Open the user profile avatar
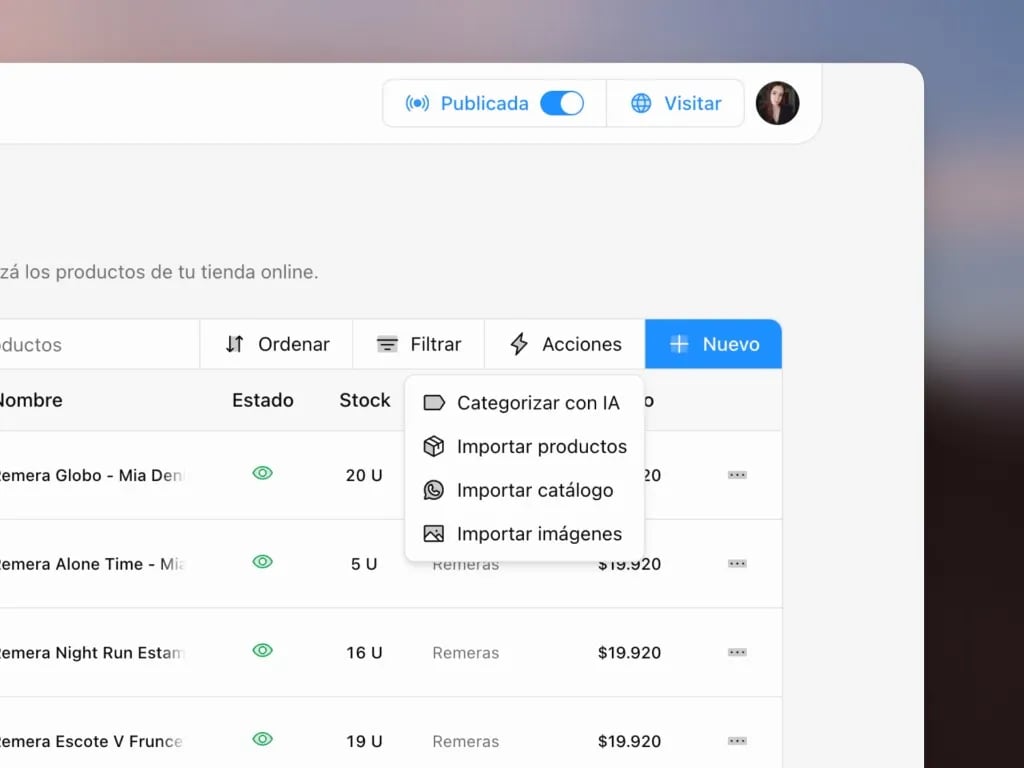 777,103
